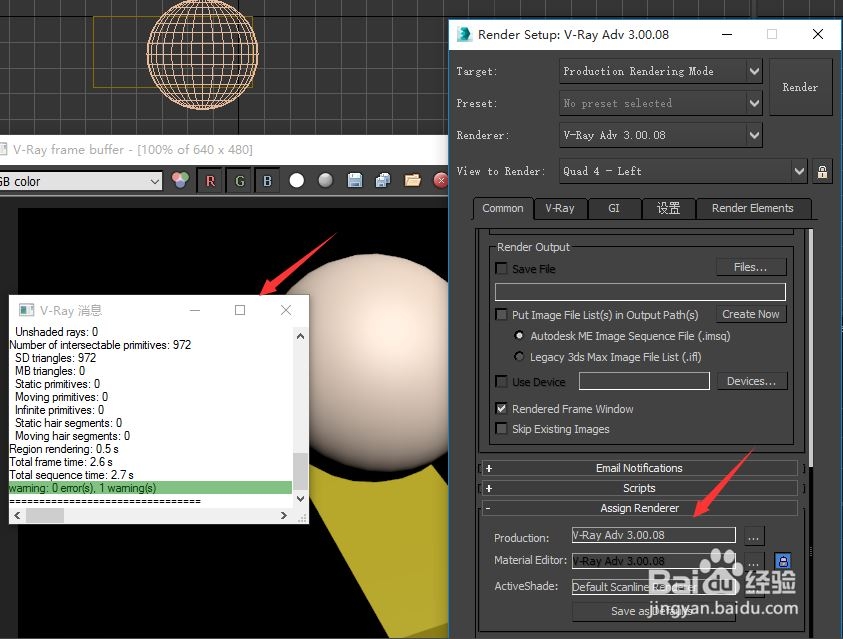Click the Devices... button
The height and width of the screenshot is (639, 843).
click(752, 381)
